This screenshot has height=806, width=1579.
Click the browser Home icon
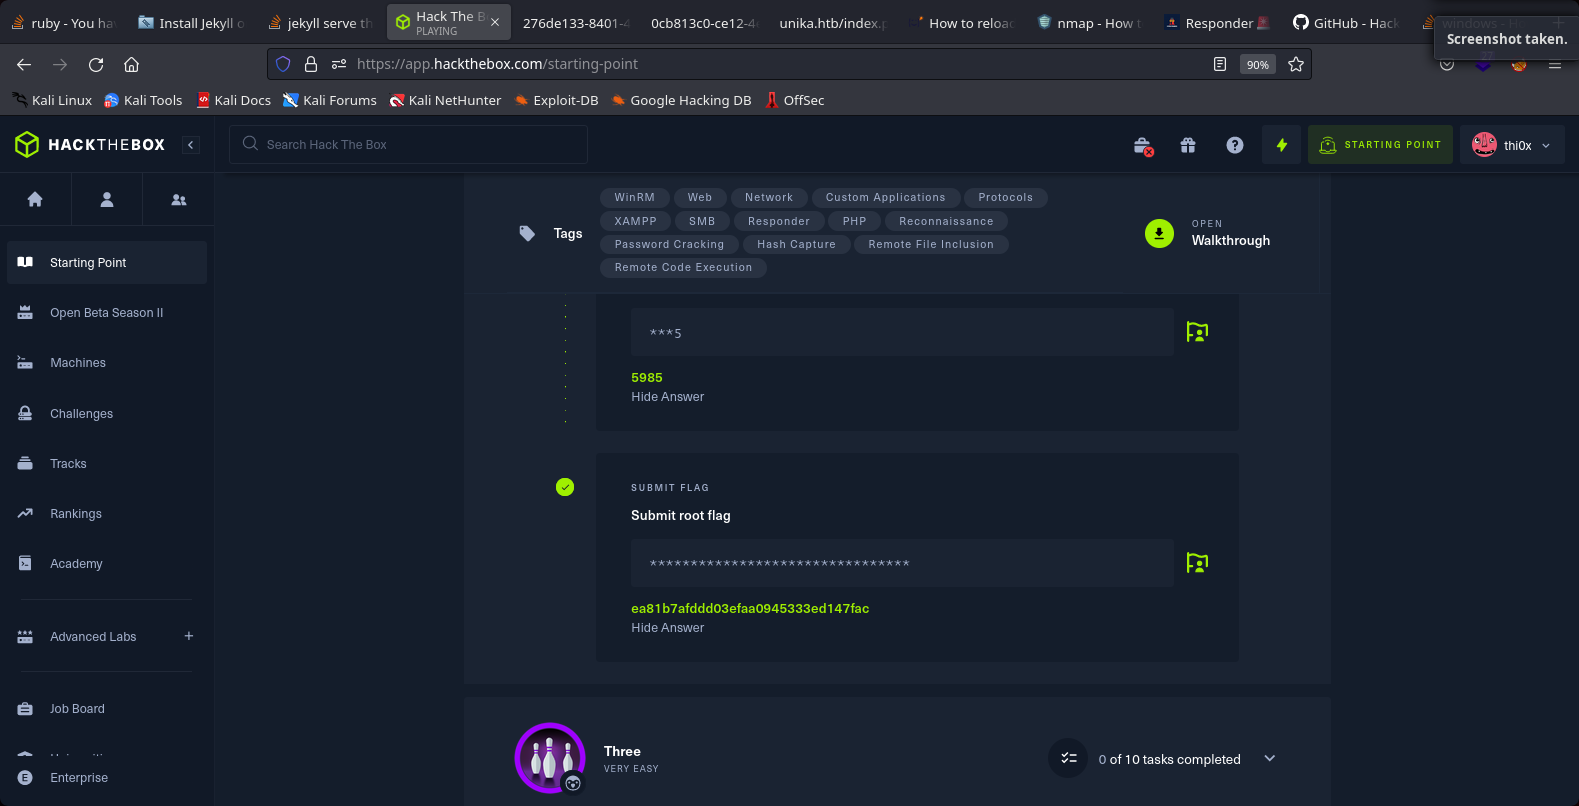(131, 64)
